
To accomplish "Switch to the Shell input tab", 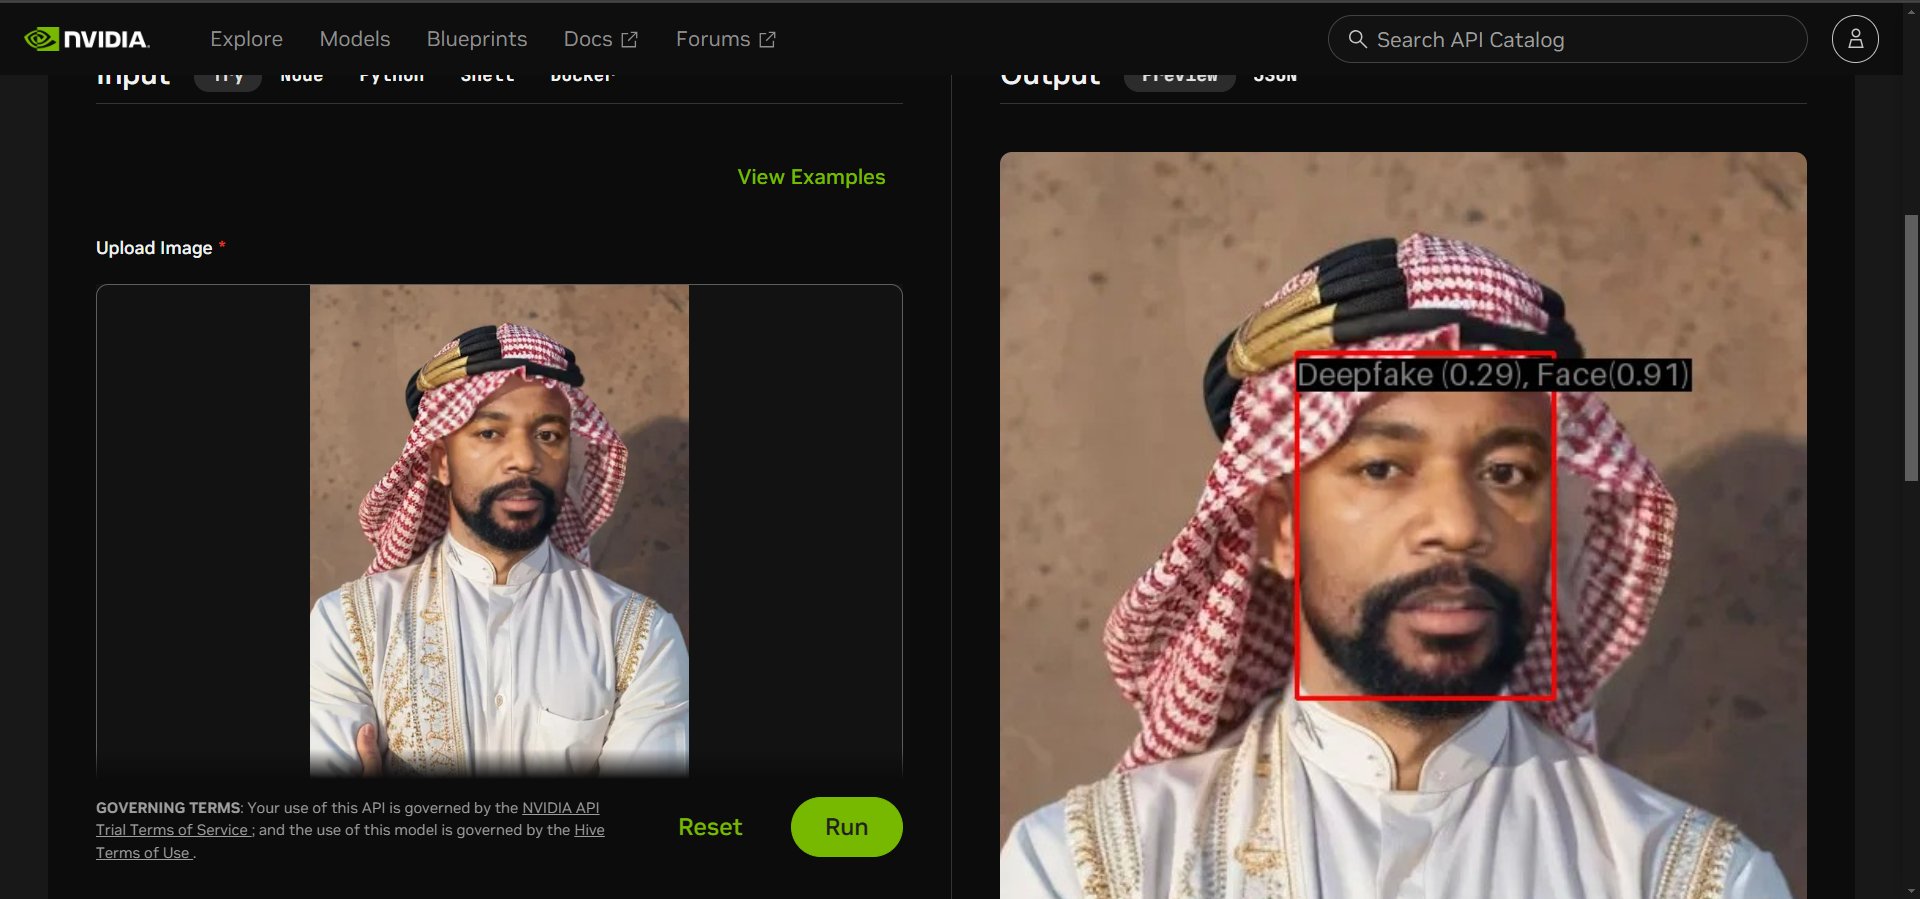I will click(488, 79).
